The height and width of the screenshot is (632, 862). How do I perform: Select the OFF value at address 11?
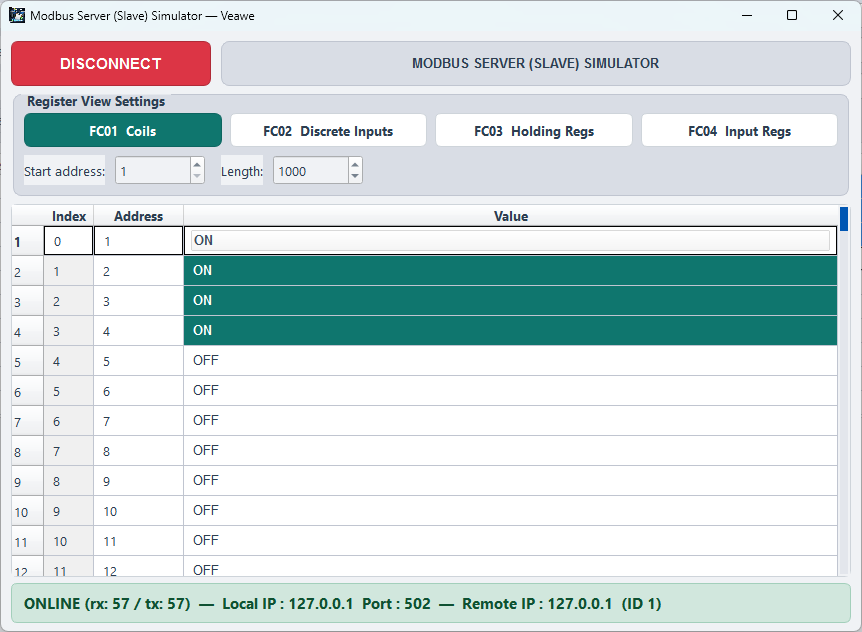point(510,540)
